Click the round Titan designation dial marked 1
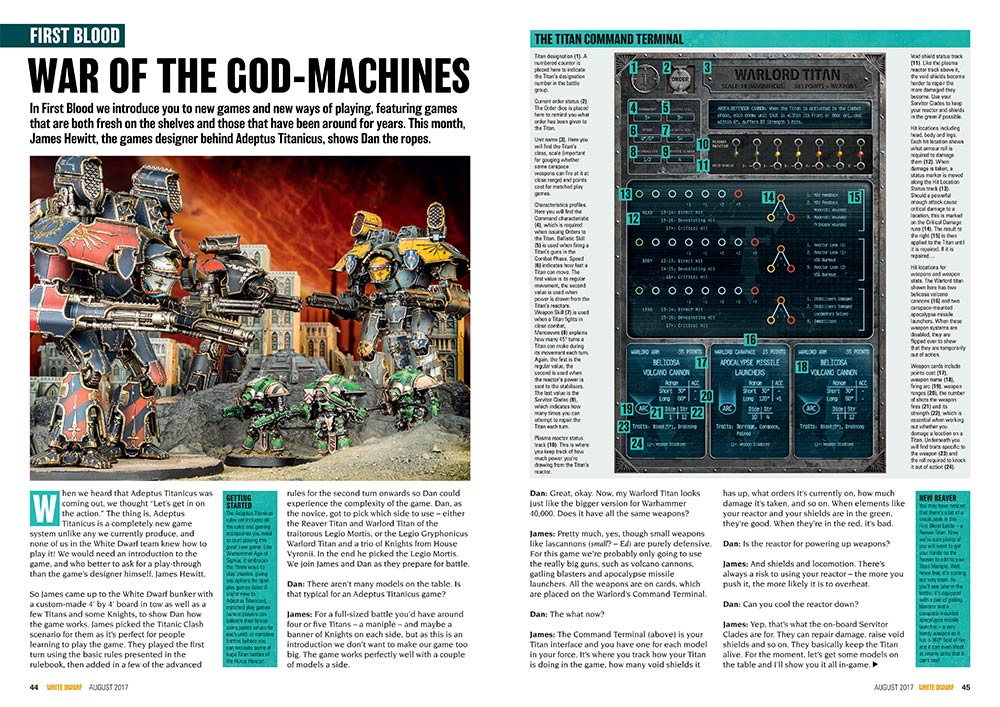 point(643,79)
